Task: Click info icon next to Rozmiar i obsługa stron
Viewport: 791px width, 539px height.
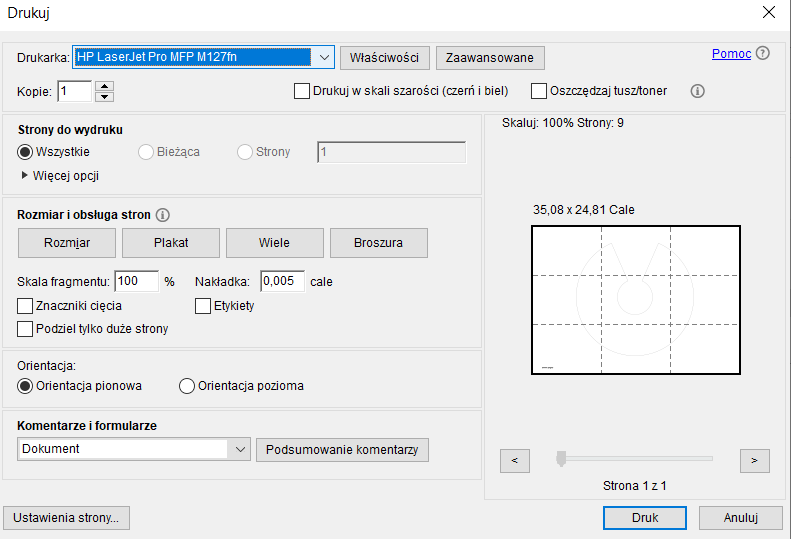Action: tap(162, 215)
